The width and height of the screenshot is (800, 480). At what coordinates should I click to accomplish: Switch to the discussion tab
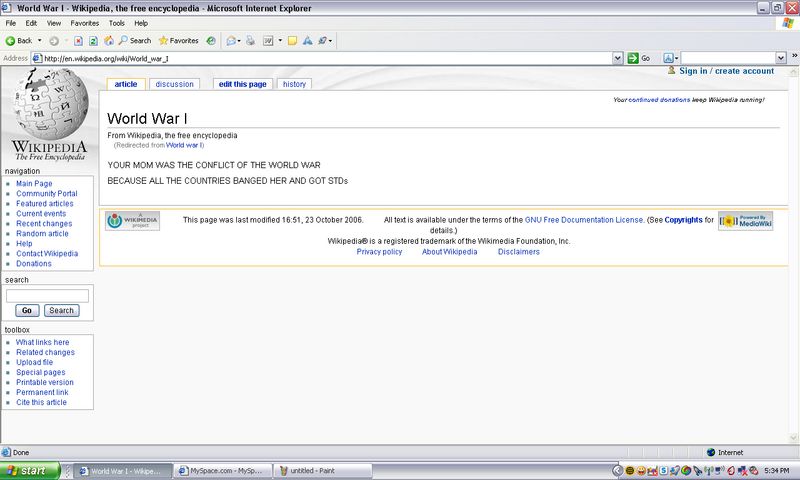tap(174, 84)
